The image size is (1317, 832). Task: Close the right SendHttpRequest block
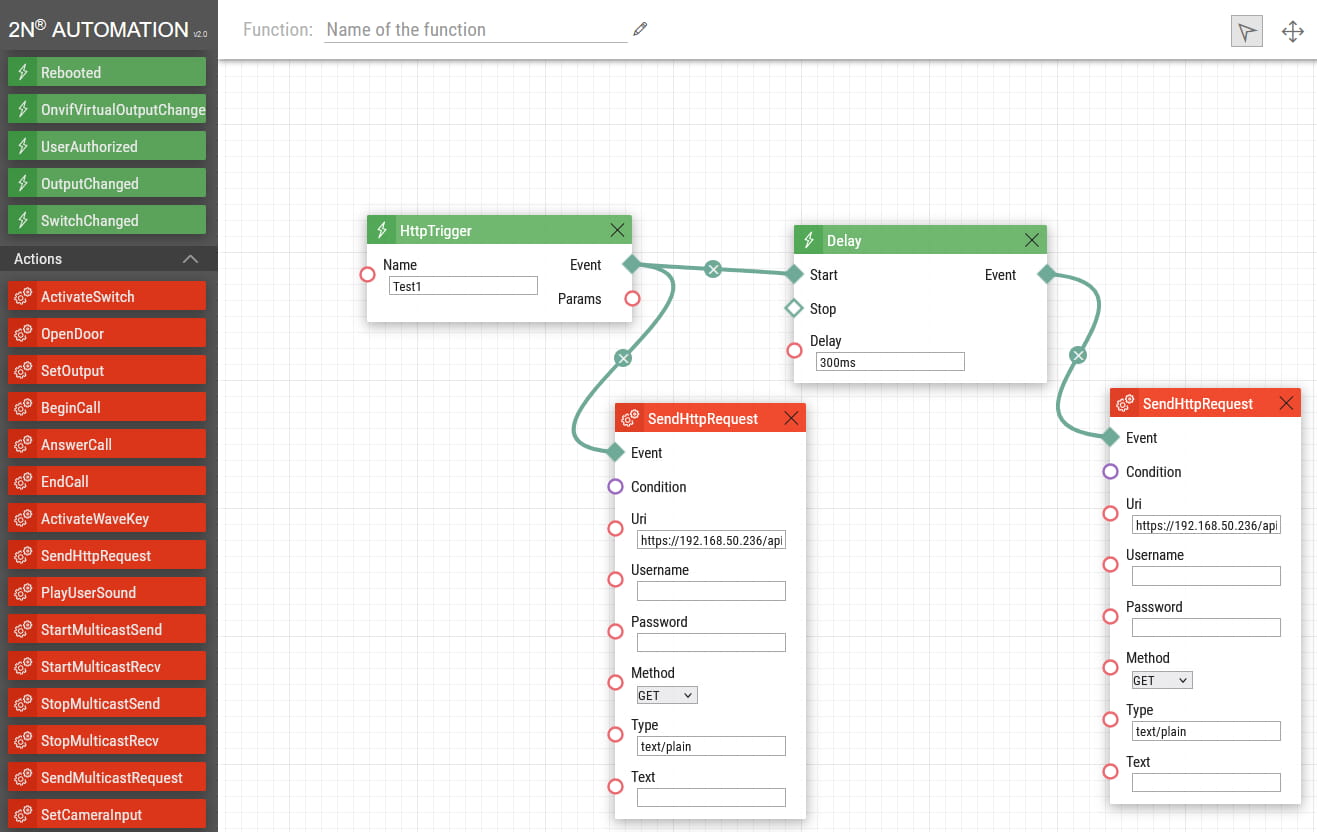1286,403
